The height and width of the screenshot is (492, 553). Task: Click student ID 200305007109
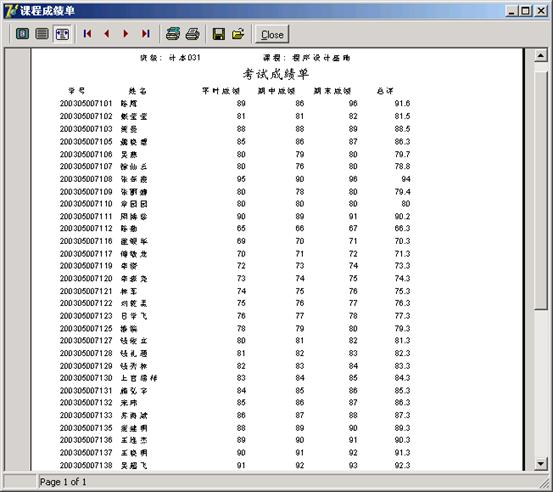click(86, 192)
